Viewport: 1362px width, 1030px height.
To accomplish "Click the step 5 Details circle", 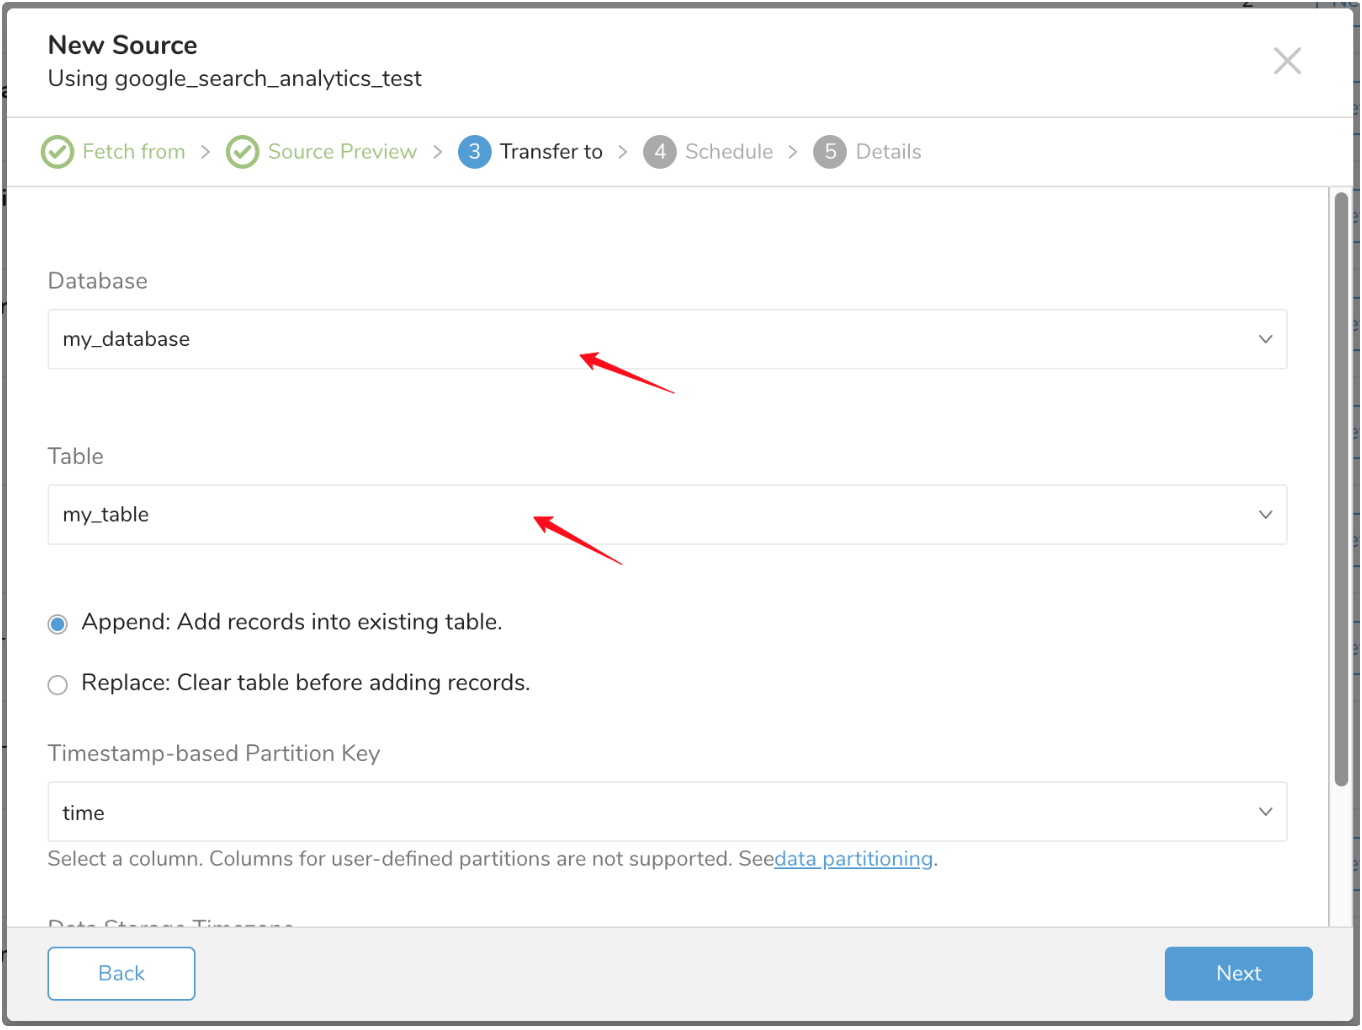I will click(829, 152).
